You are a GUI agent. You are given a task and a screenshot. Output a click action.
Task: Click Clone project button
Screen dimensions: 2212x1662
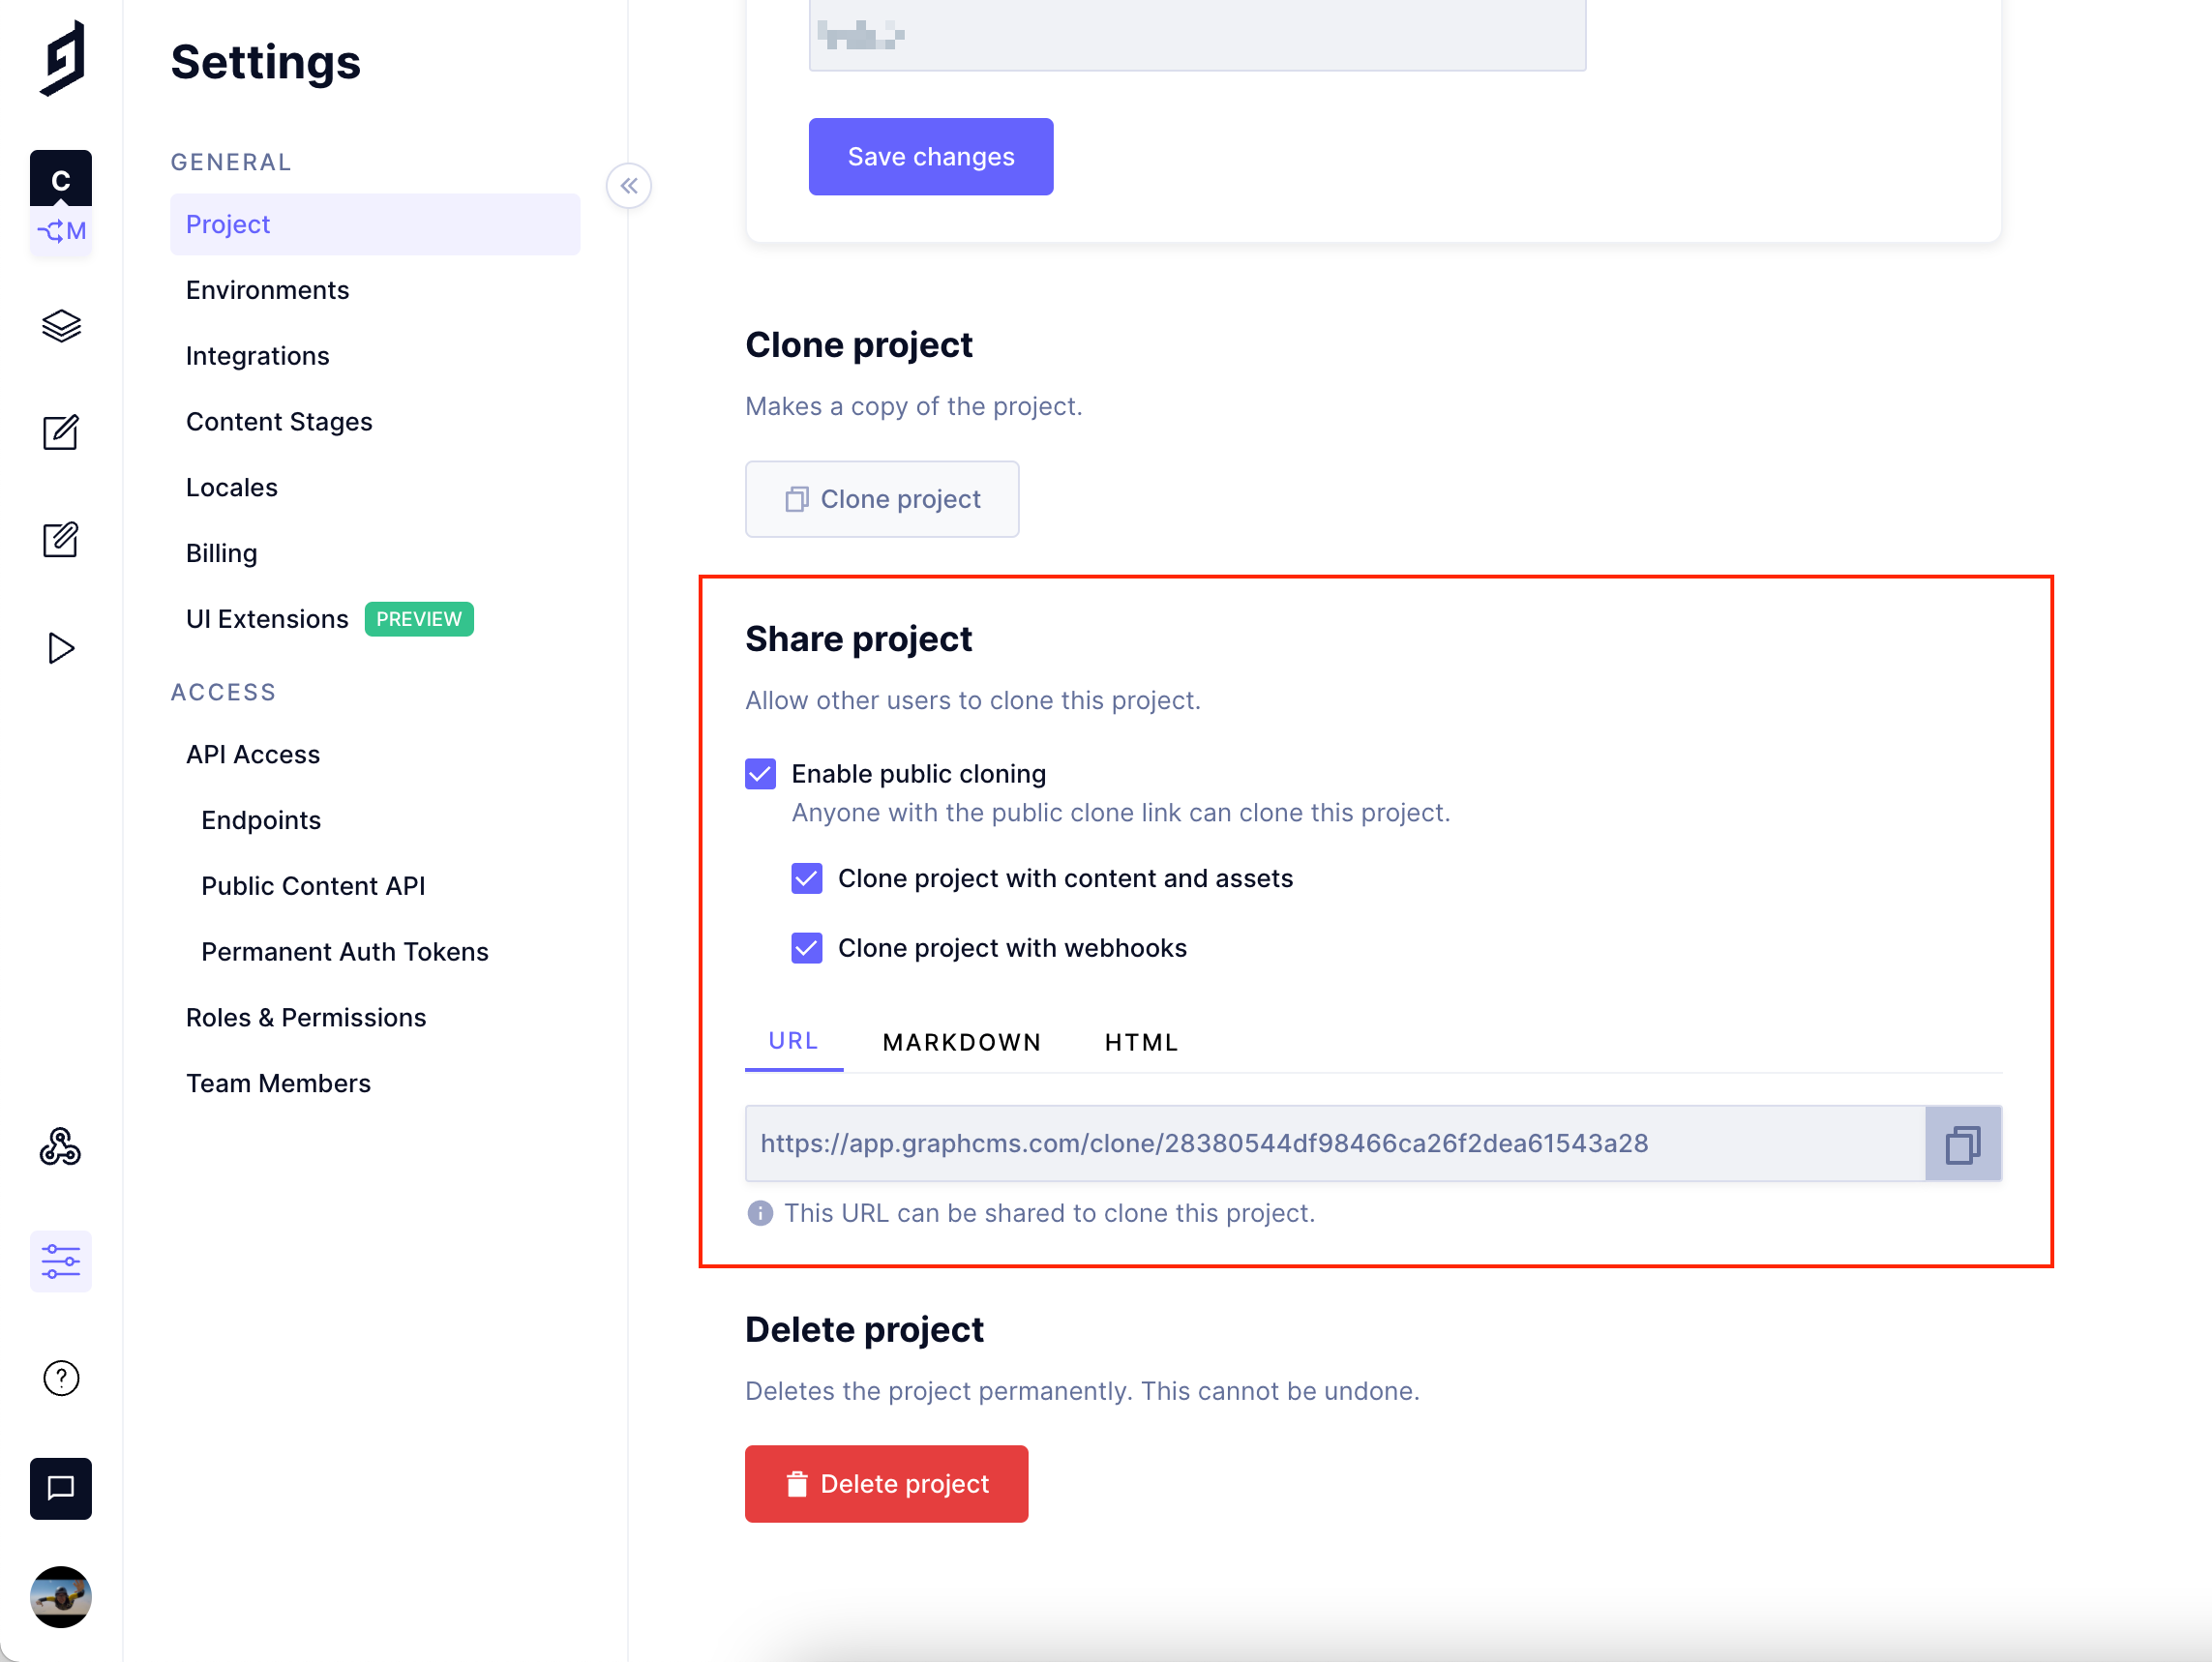pyautogui.click(x=882, y=497)
